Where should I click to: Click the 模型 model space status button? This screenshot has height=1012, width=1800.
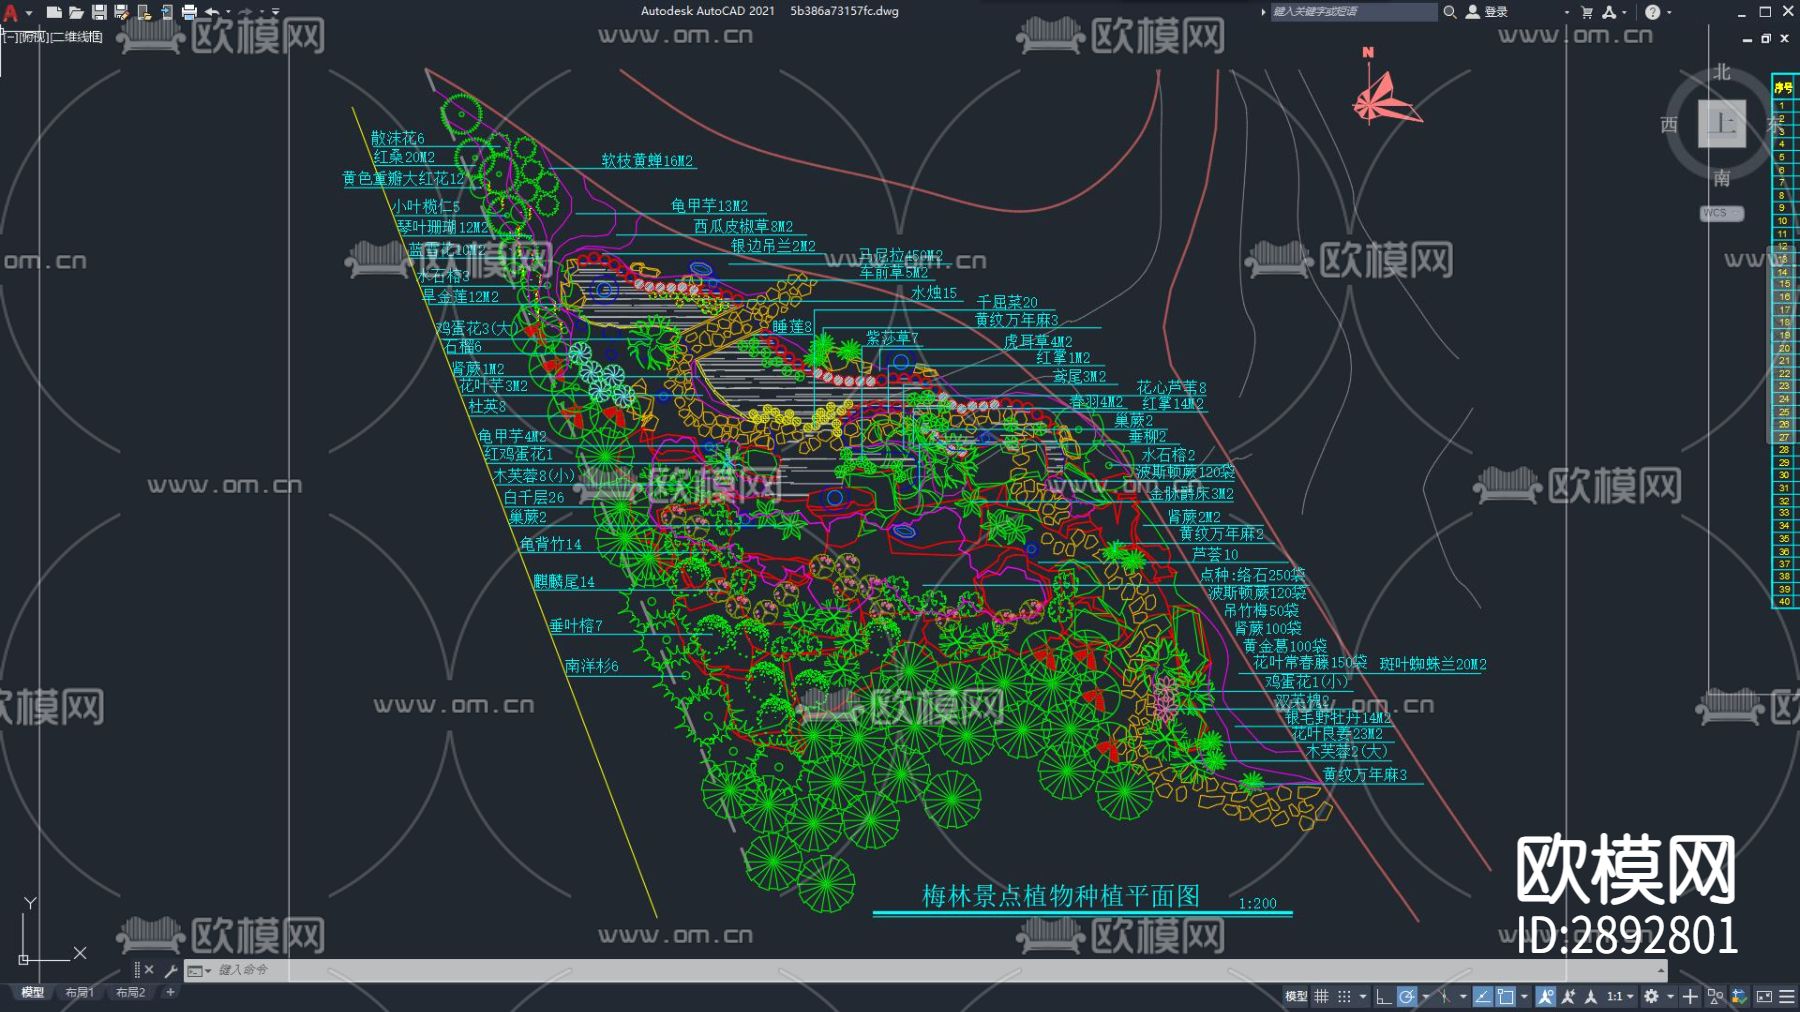click(1296, 996)
